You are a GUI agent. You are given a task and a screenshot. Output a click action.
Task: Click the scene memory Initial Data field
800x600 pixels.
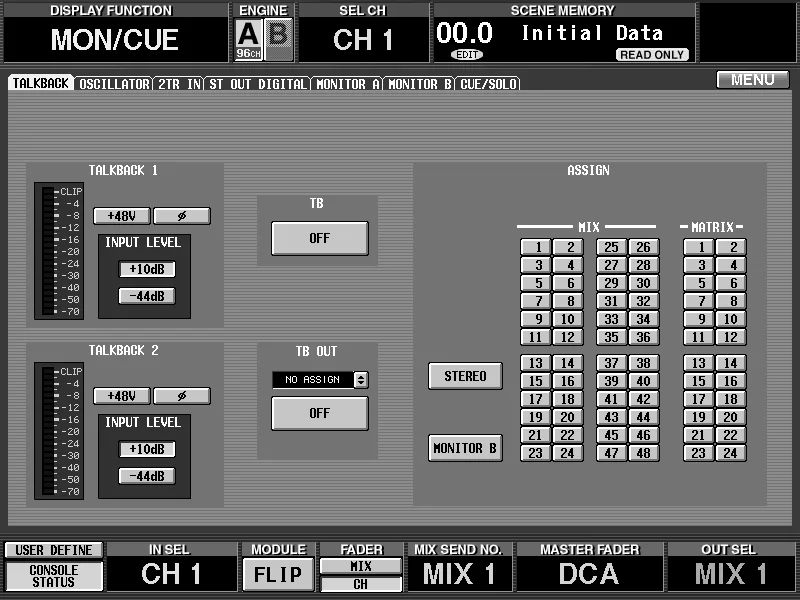click(592, 33)
